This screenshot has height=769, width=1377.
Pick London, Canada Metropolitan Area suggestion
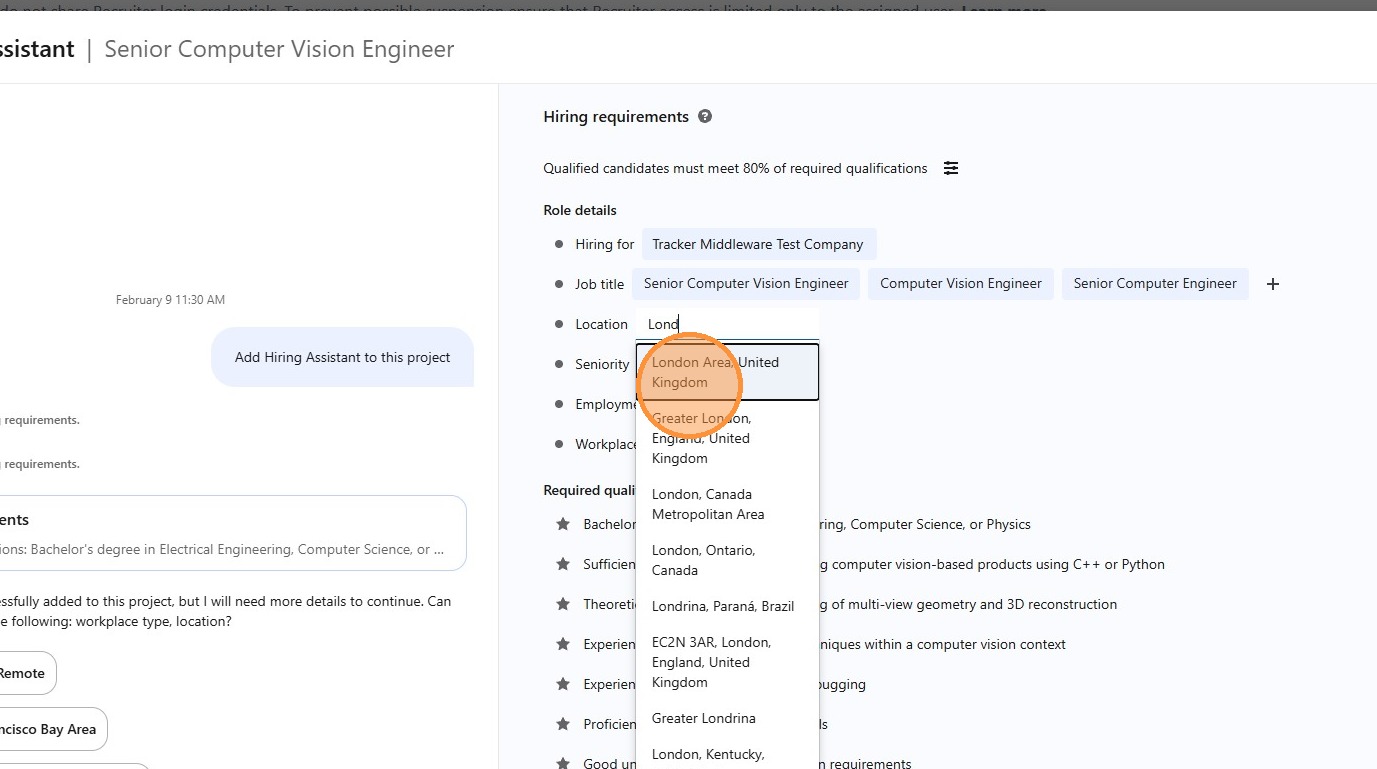tap(727, 504)
